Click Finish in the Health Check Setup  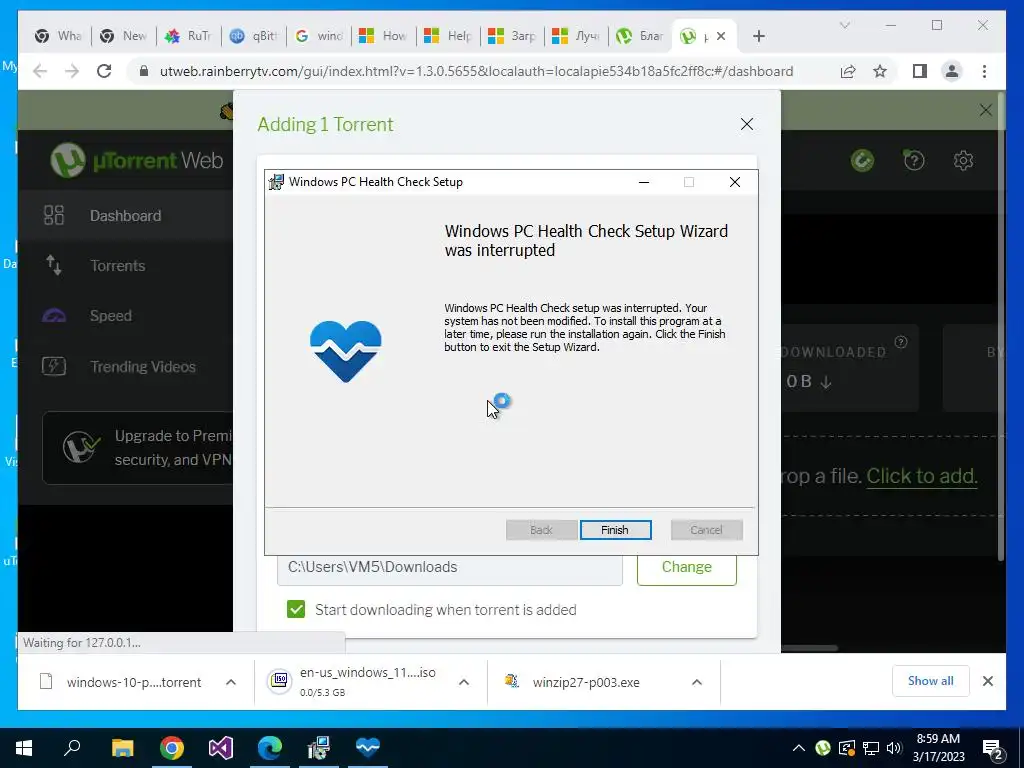(x=615, y=530)
